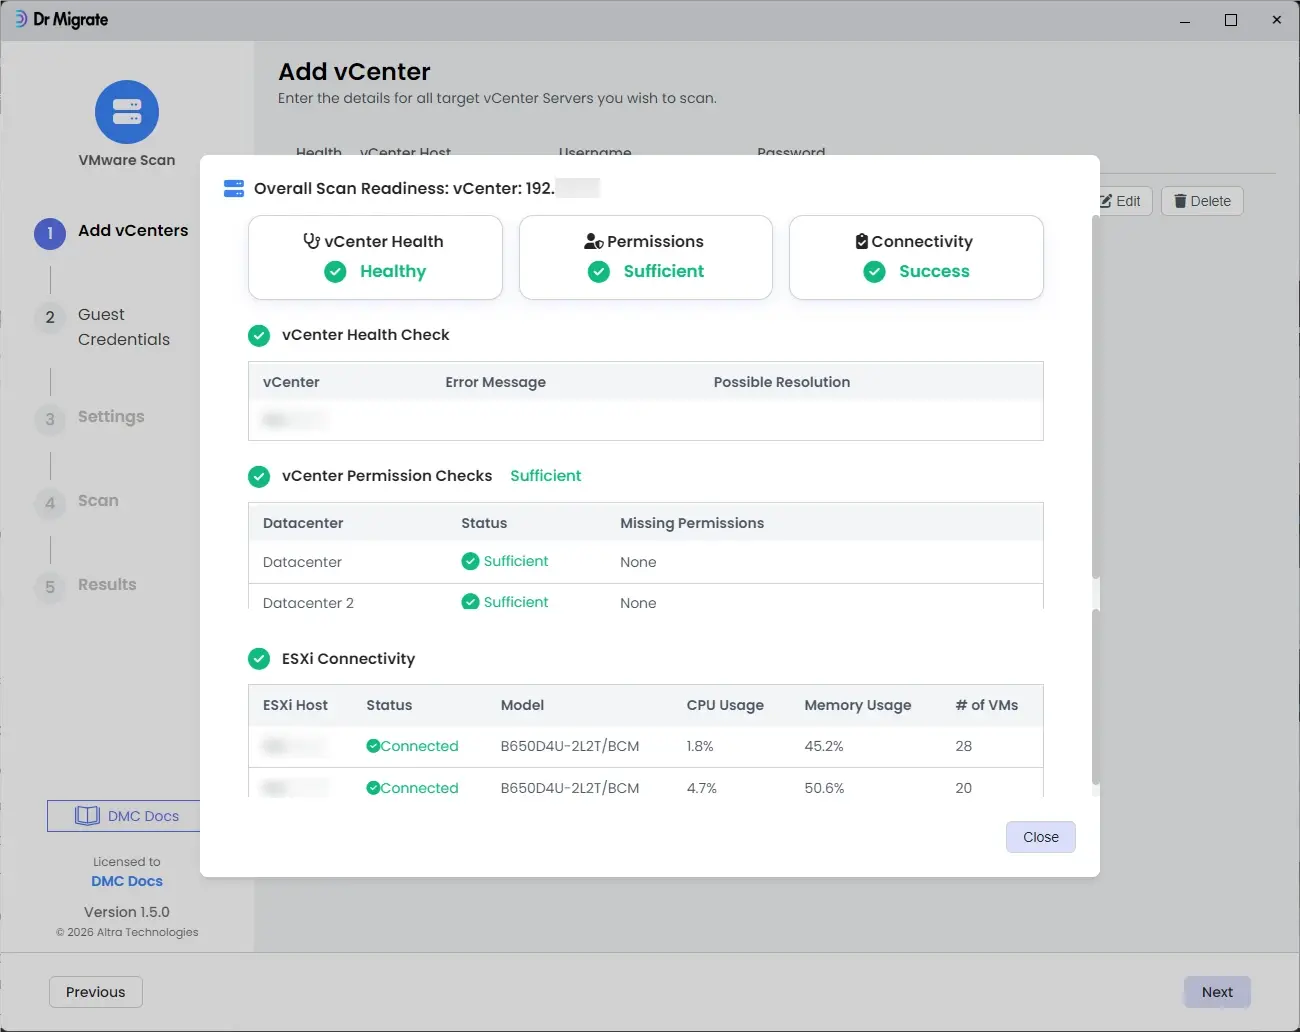This screenshot has width=1300, height=1032.
Task: Click the # of VMs column header
Action: [x=987, y=705]
